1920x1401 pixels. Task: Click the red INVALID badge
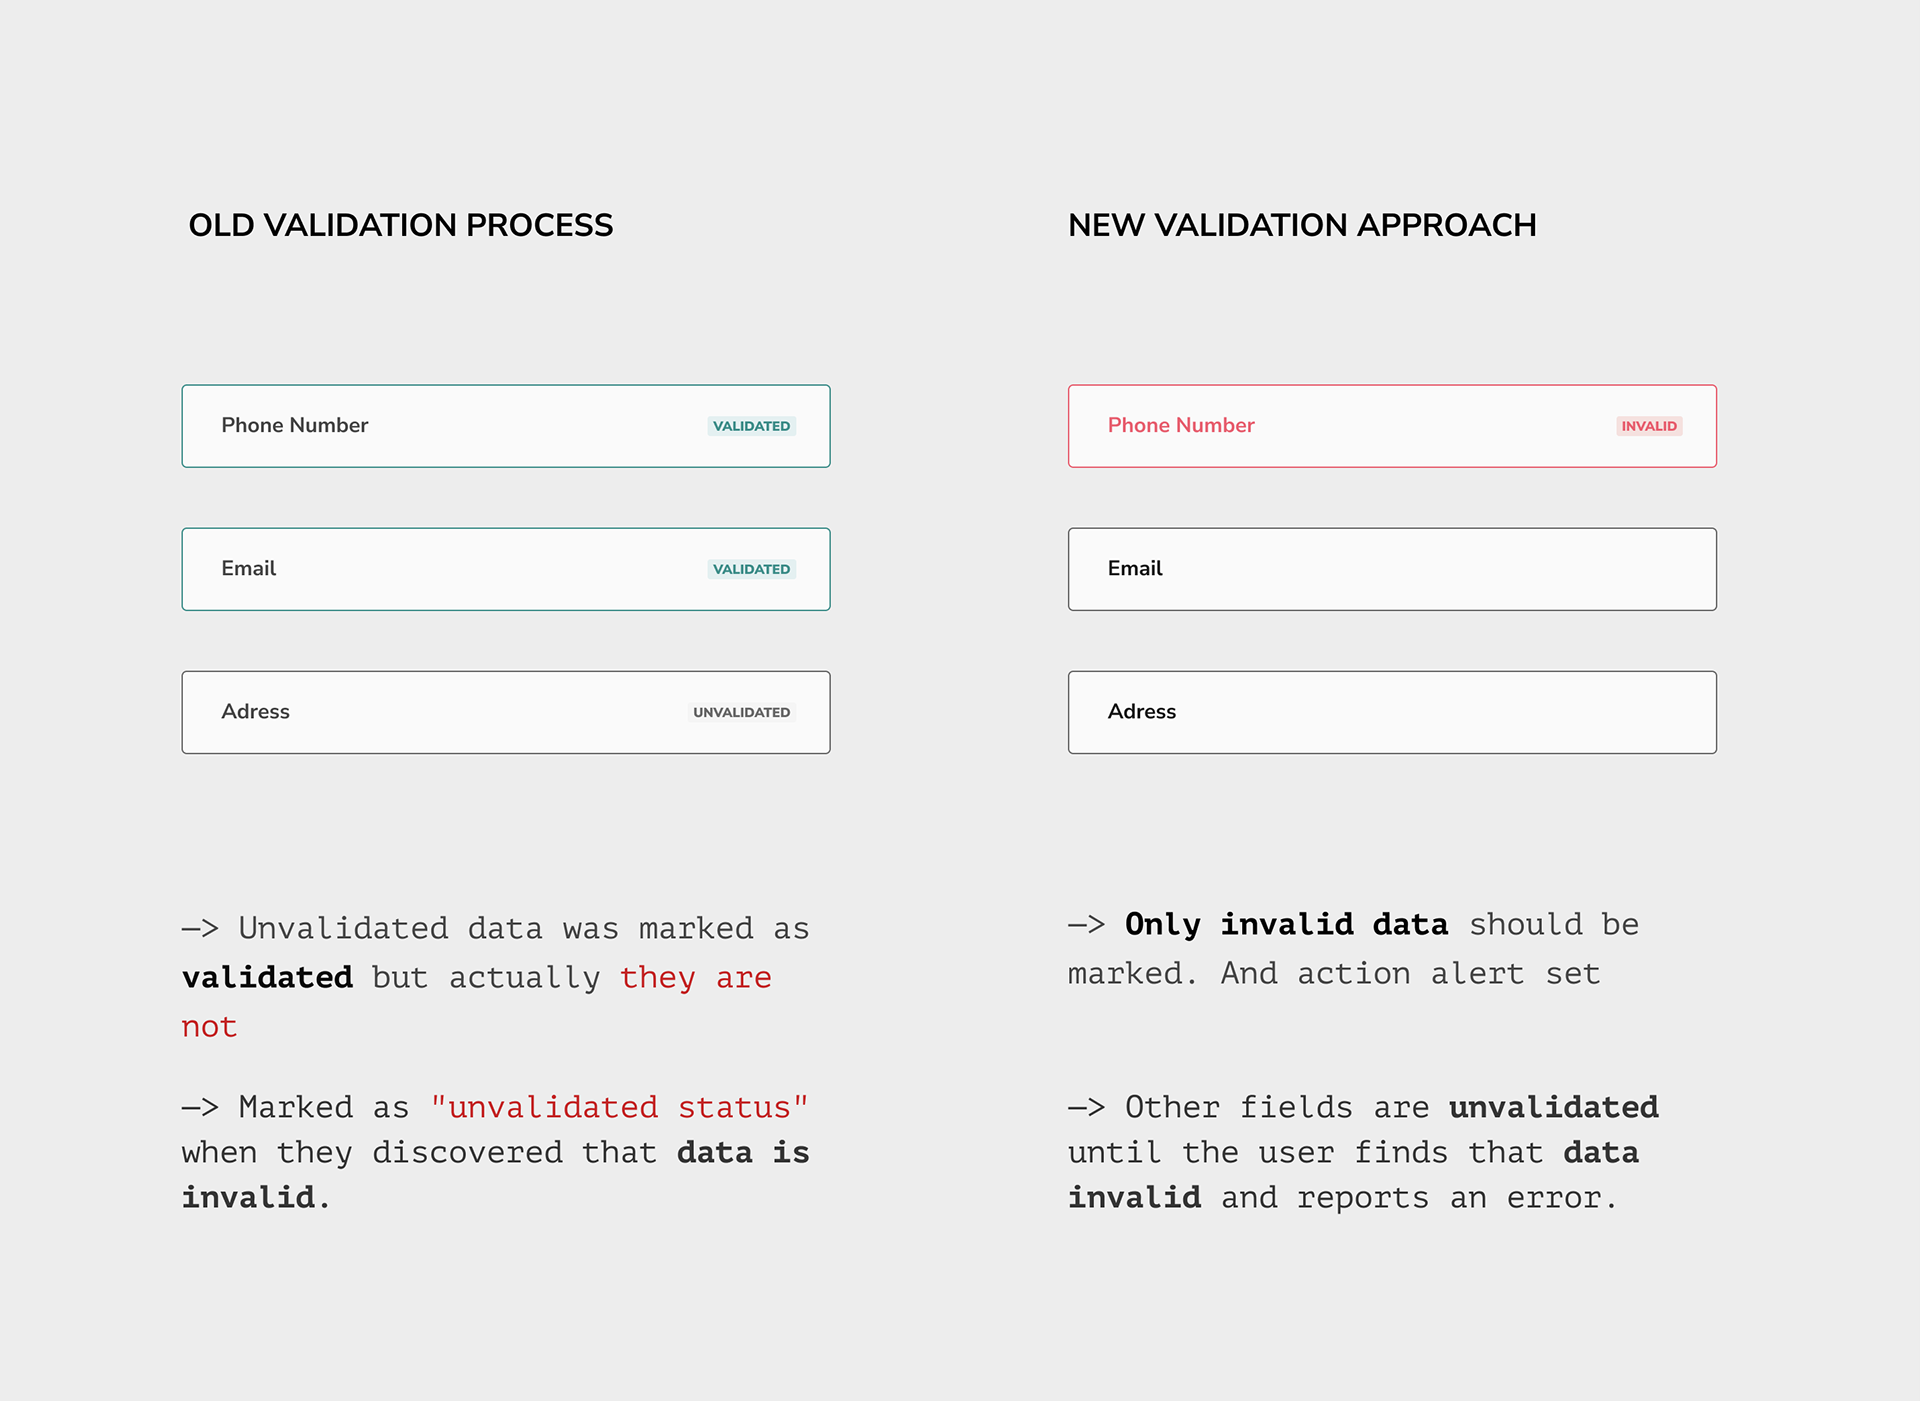coord(1649,426)
